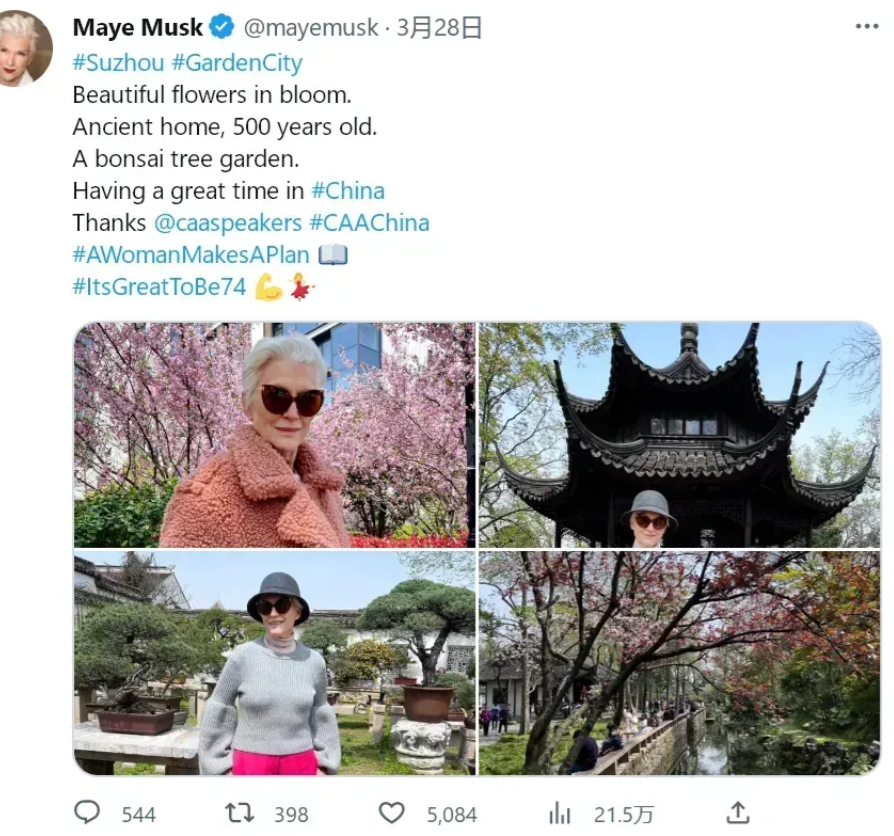Screen dimensions: 894x836
Task: Open the #Suzhou hashtag
Action: pos(119,62)
